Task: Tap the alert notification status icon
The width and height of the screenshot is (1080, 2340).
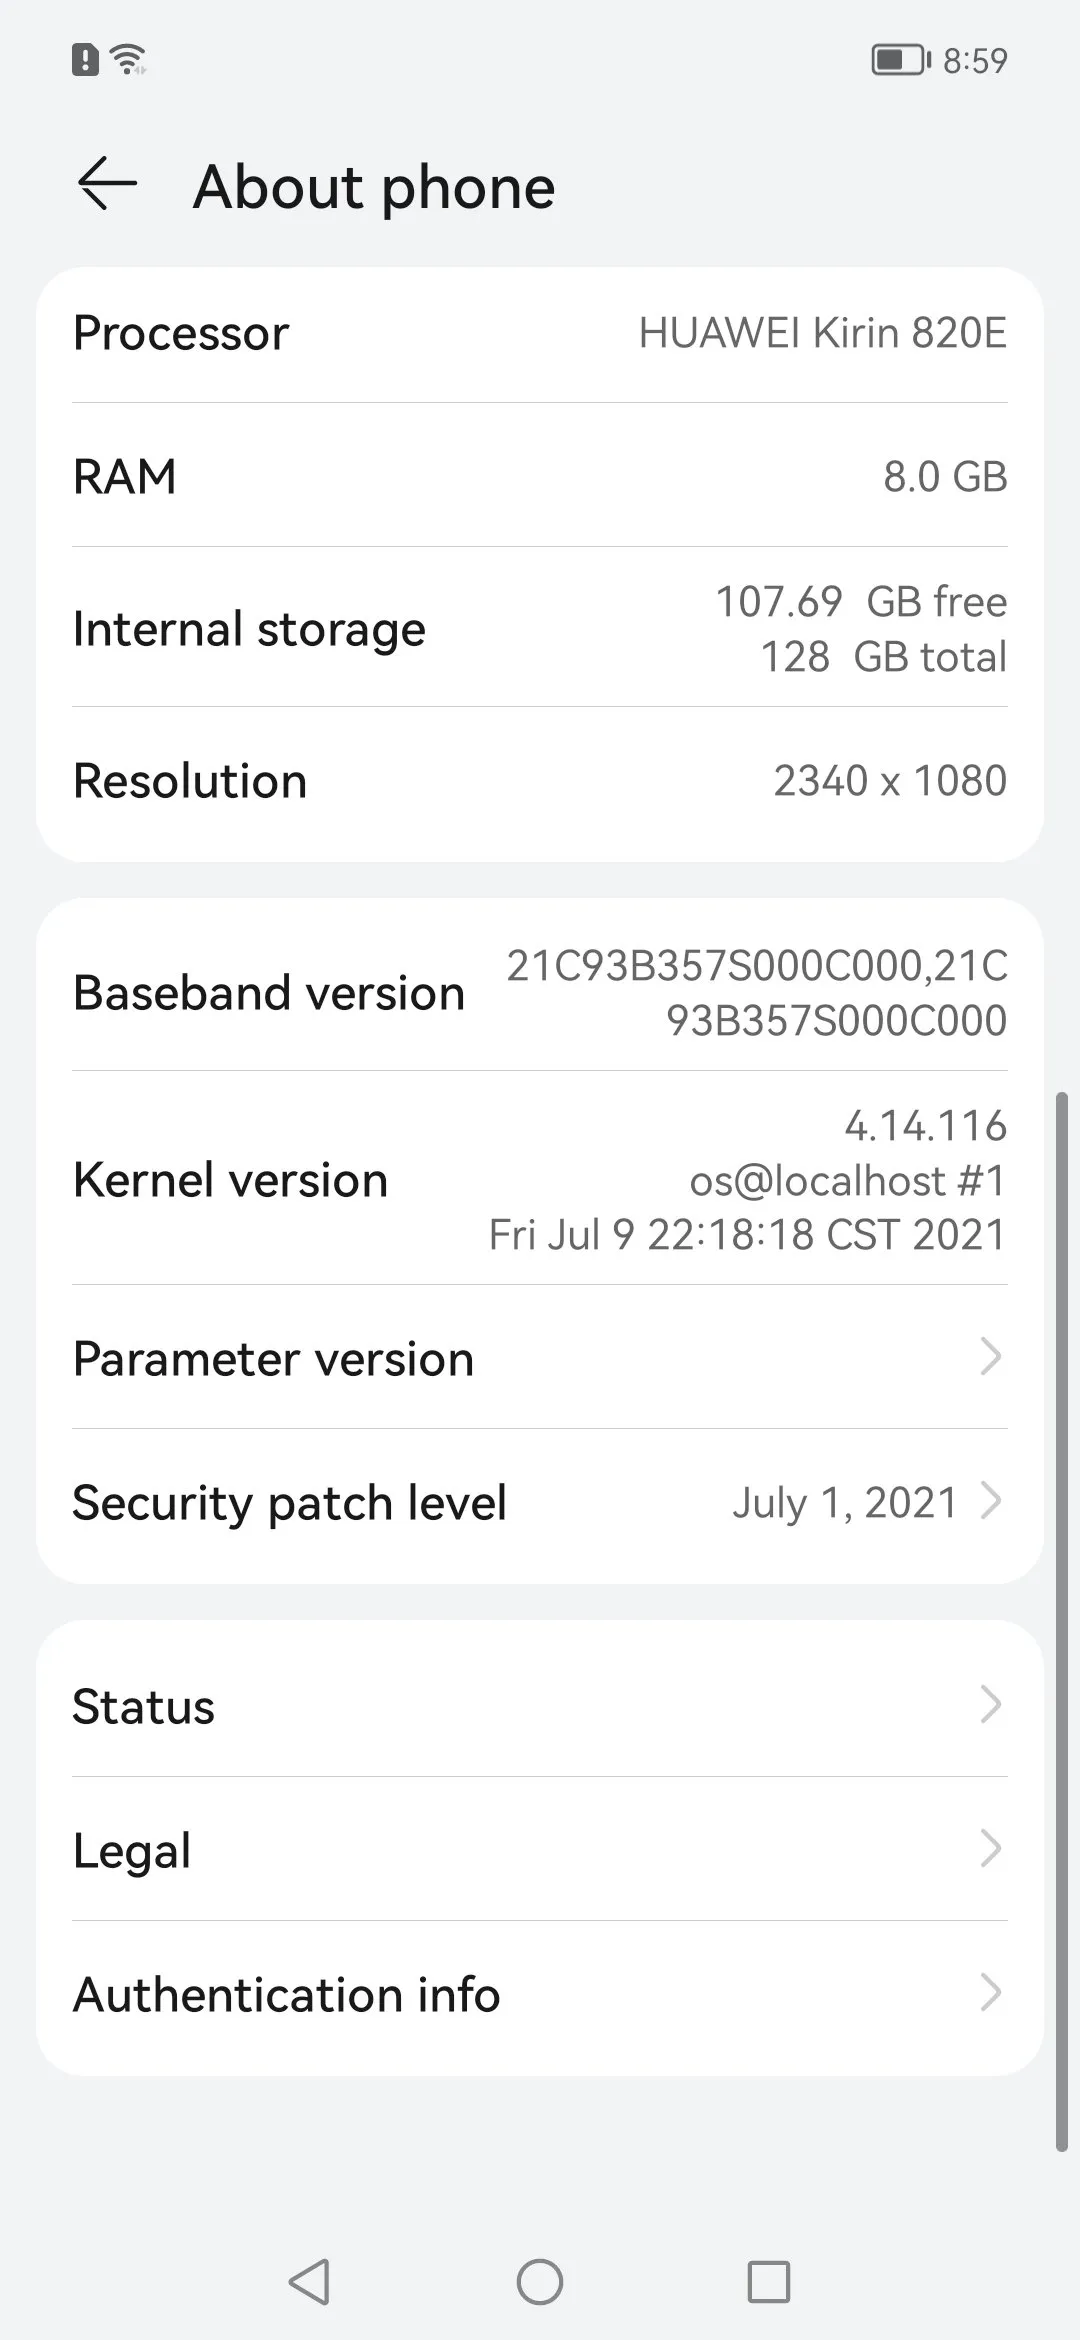Action: click(x=85, y=60)
